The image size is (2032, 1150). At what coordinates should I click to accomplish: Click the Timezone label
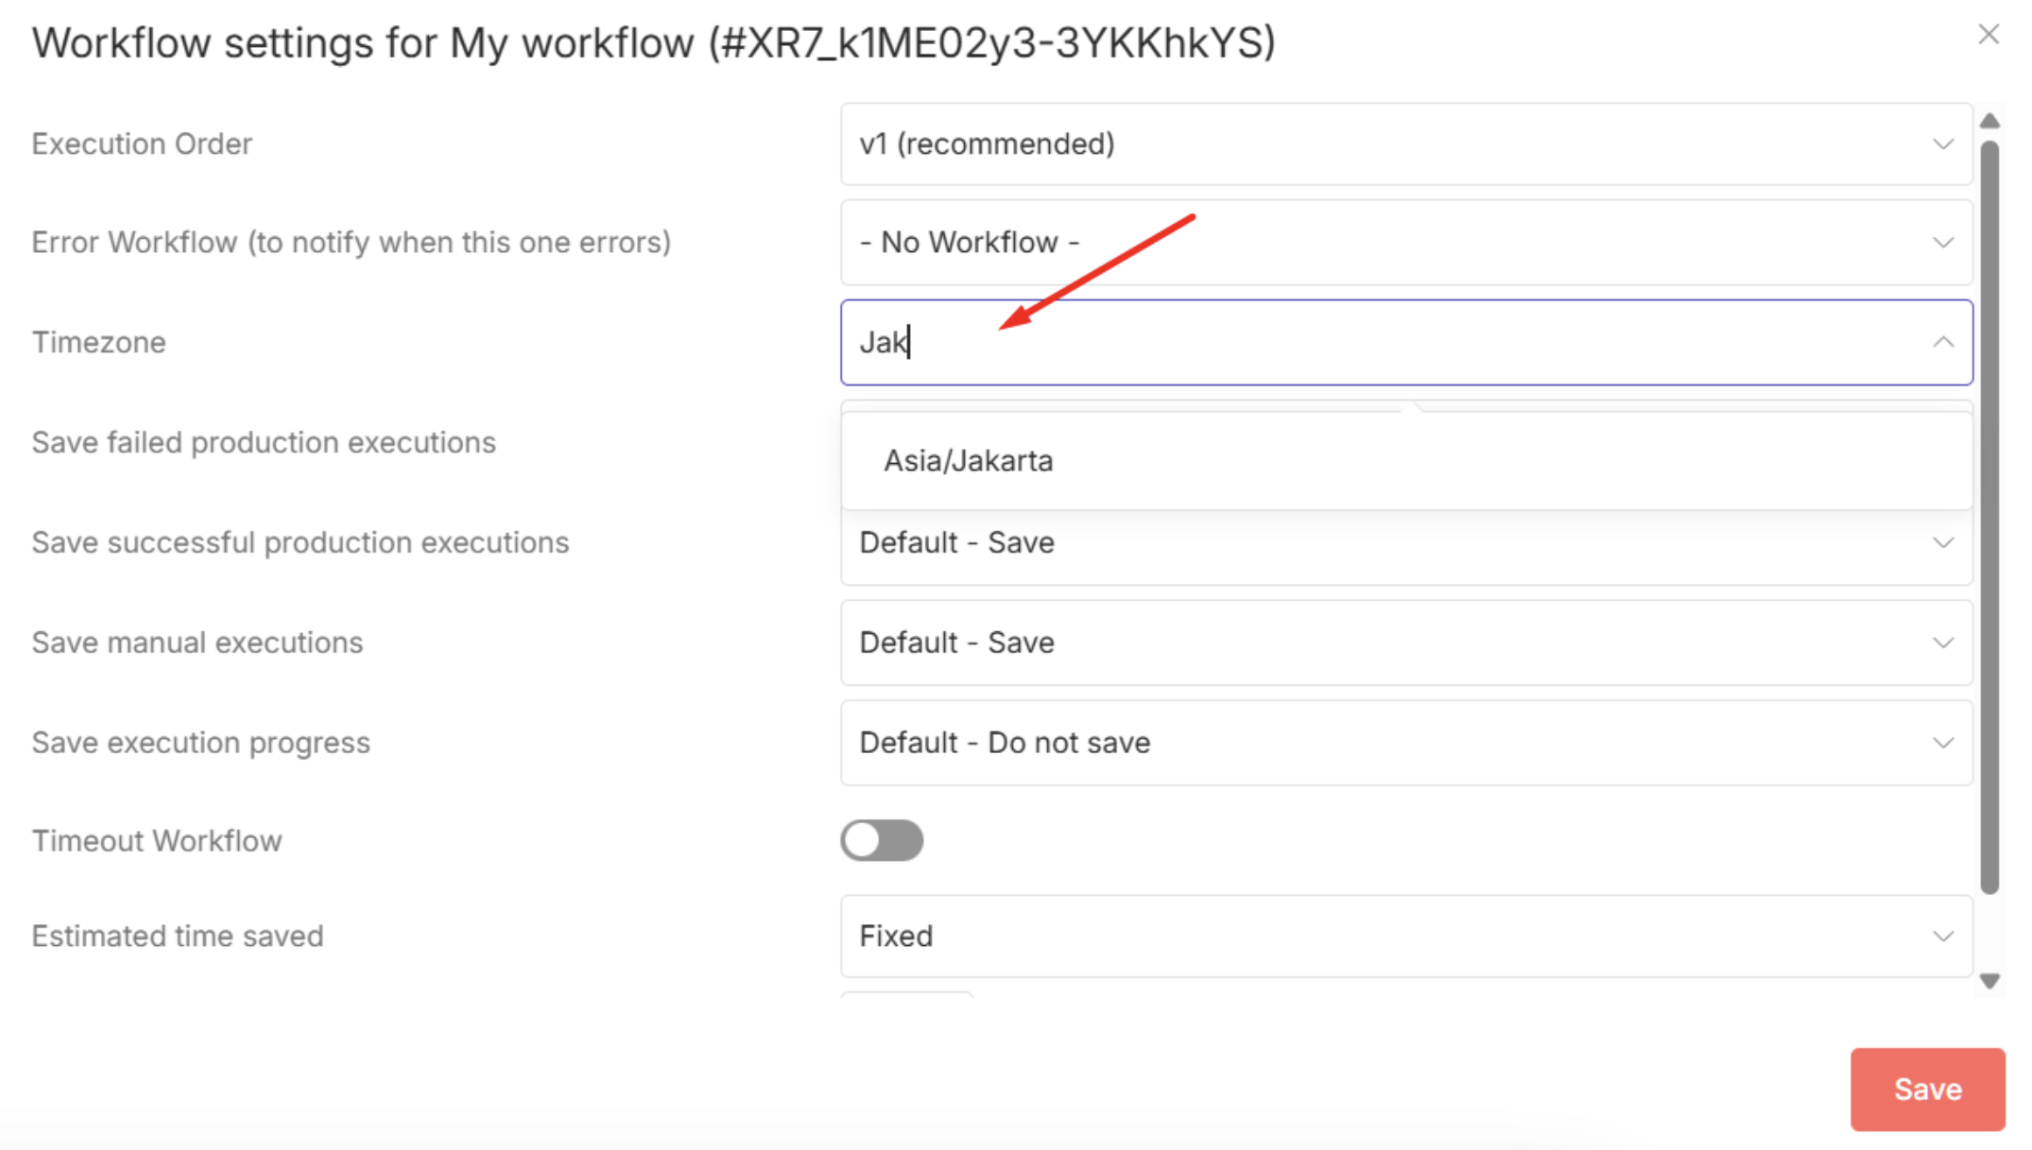coord(98,342)
